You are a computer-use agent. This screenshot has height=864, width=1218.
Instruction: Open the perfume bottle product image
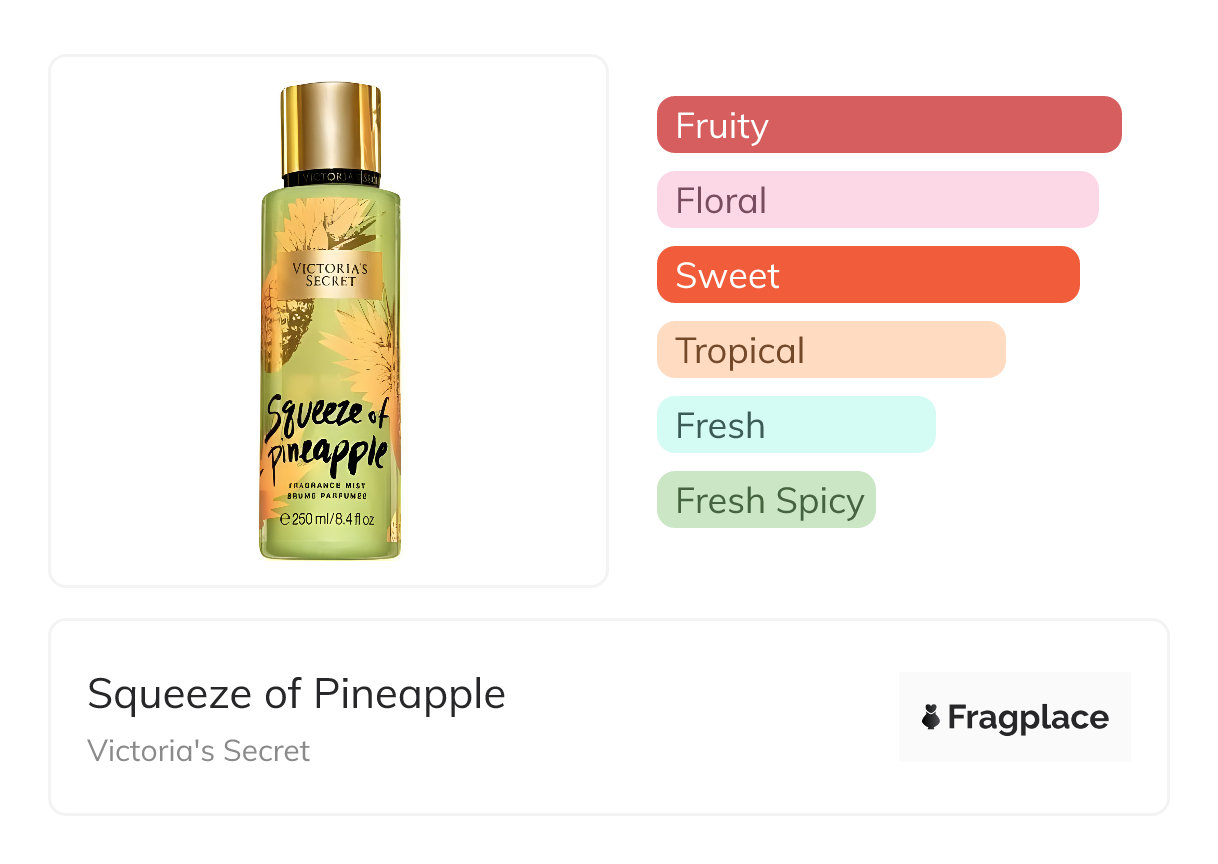click(x=329, y=321)
